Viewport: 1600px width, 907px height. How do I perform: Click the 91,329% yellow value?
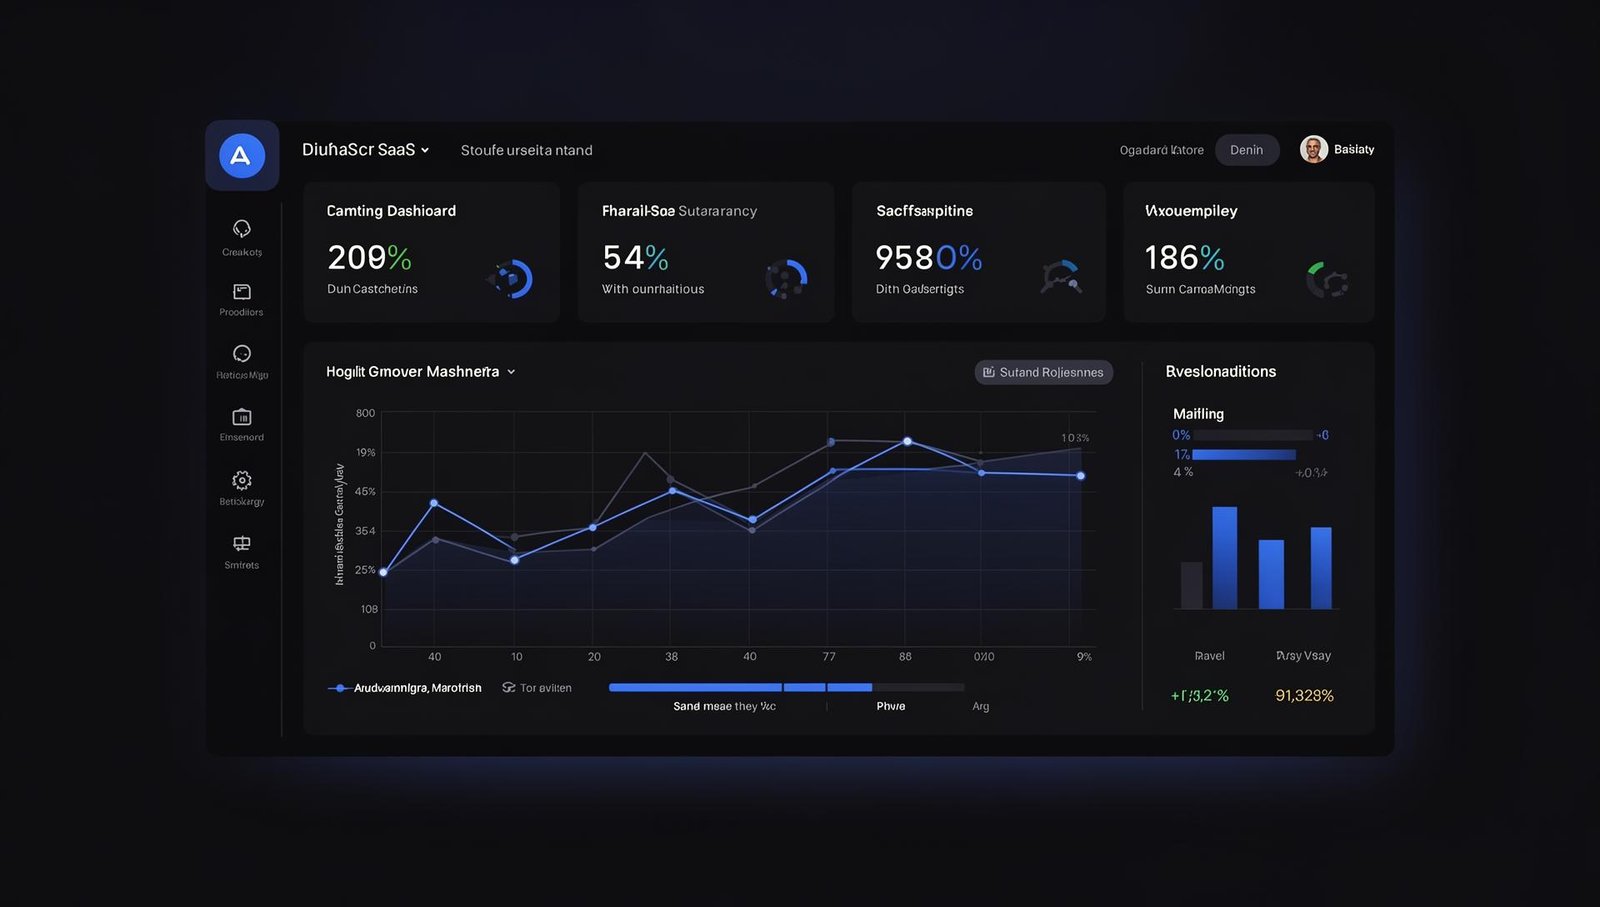pos(1305,696)
